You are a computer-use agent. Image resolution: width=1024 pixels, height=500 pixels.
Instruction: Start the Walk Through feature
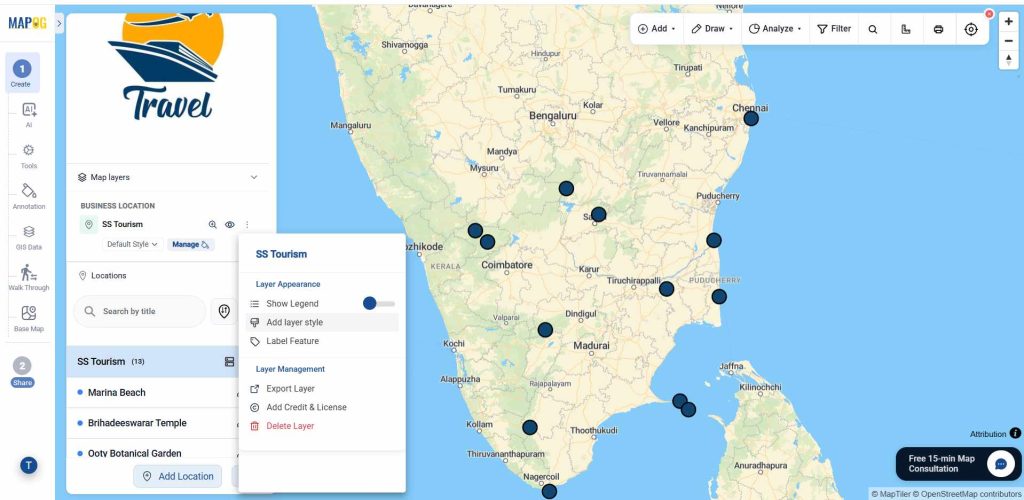[x=29, y=277]
